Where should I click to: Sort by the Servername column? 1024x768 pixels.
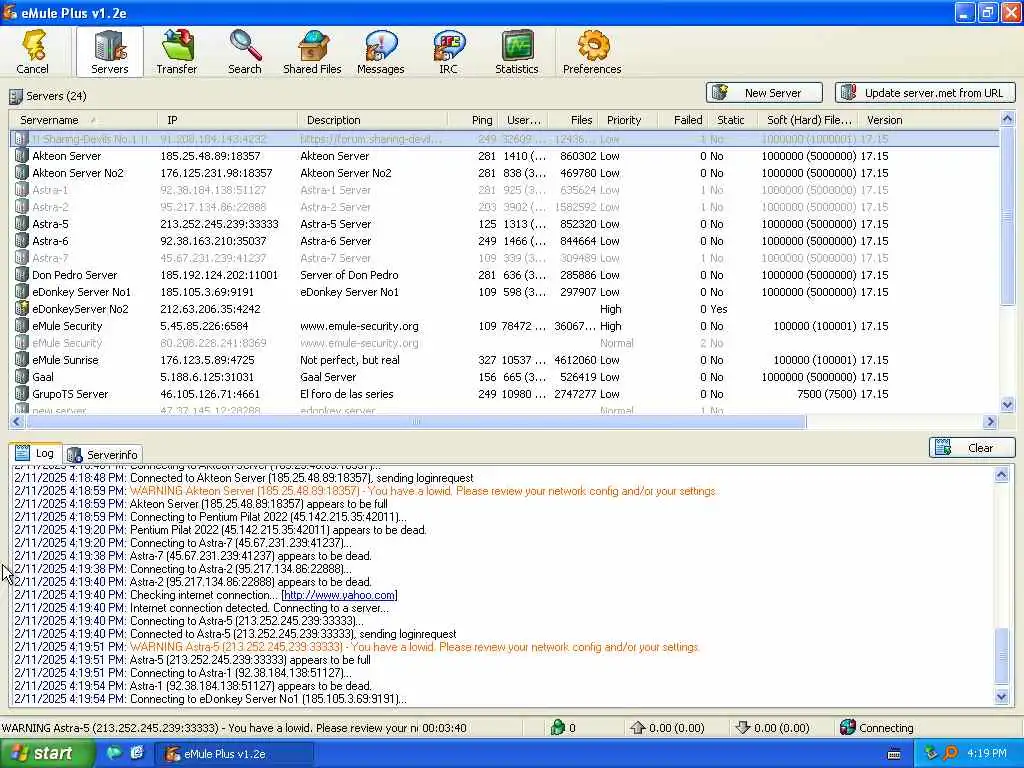(x=83, y=120)
